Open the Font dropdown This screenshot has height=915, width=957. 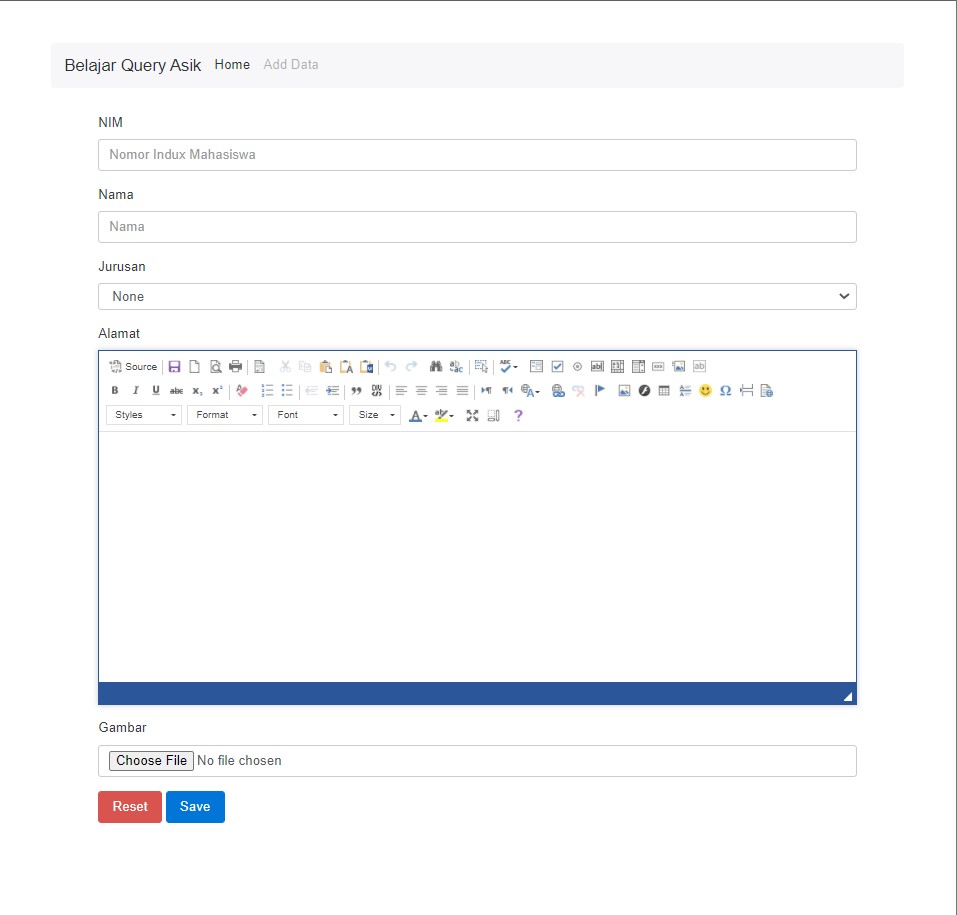[306, 415]
